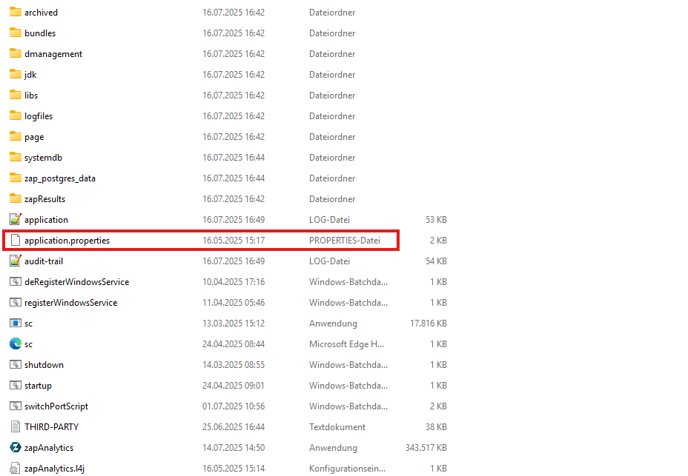Click the date '11.04.2025 05:46'
Image resolution: width=688 pixels, height=476 pixels.
click(233, 303)
